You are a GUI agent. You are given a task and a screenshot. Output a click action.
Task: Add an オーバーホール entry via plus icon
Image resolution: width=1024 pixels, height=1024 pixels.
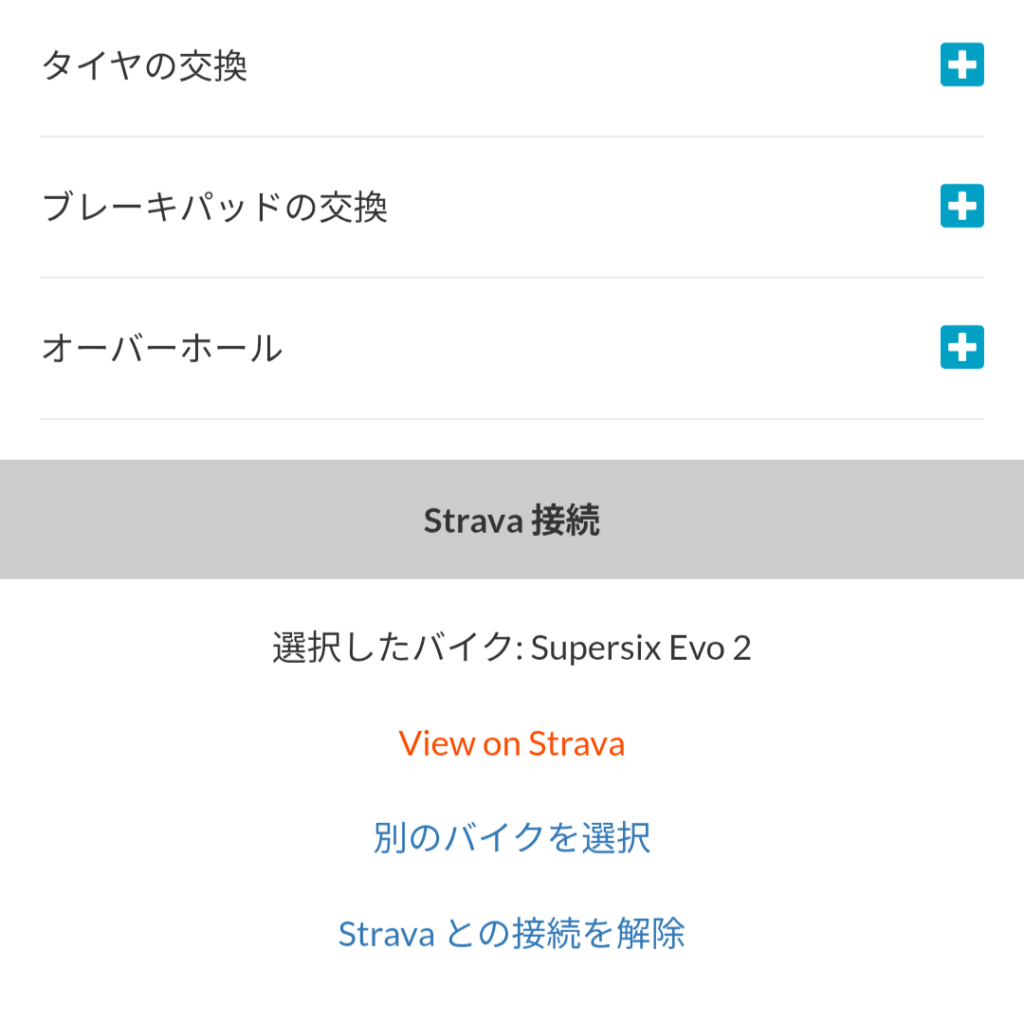click(x=962, y=347)
